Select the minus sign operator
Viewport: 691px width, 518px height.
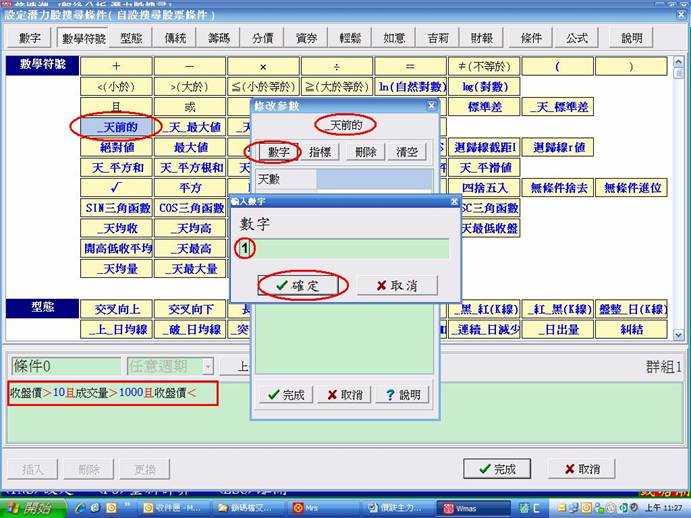pyautogui.click(x=189, y=66)
